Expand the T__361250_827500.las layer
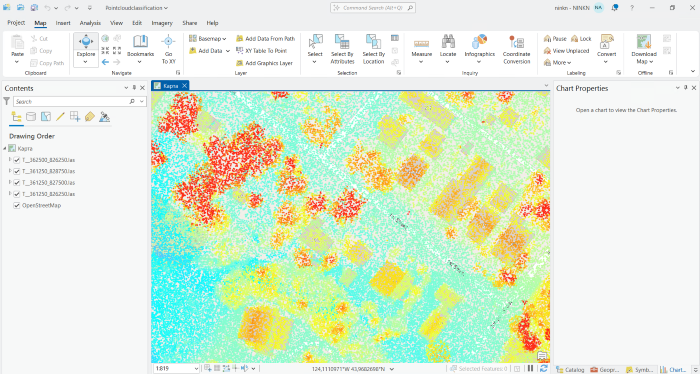The width and height of the screenshot is (700, 374). click(x=10, y=182)
